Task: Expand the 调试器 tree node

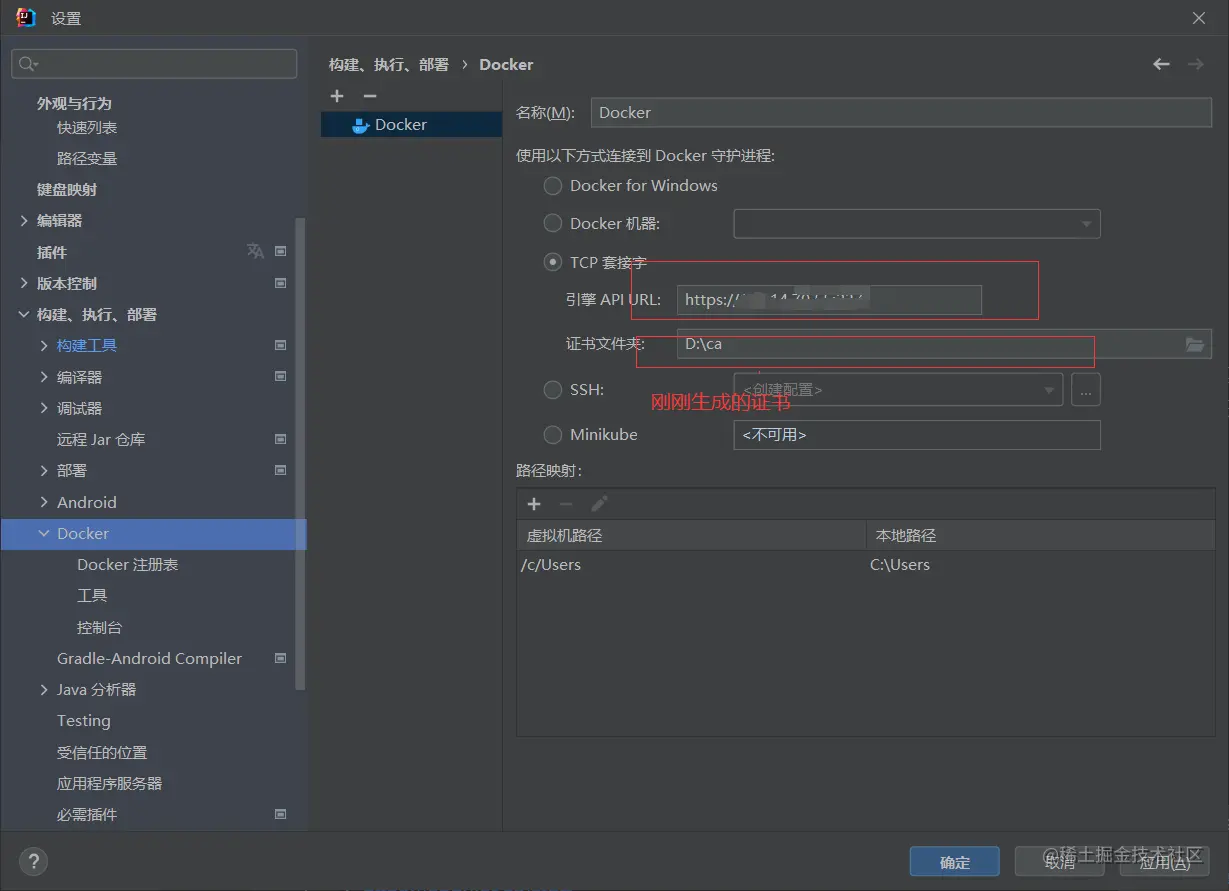Action: coord(44,408)
